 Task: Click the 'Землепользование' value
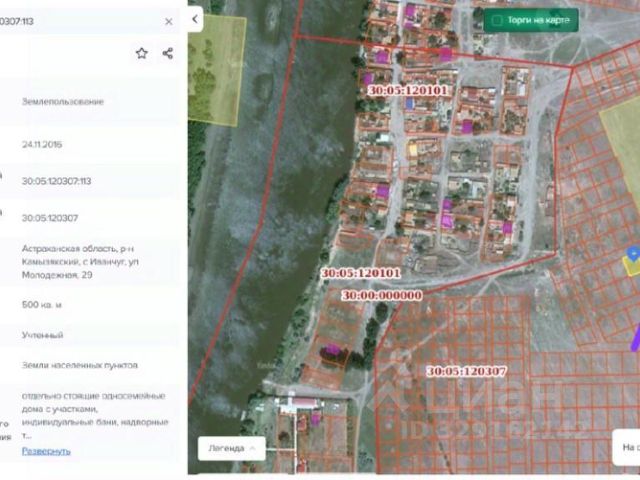click(63, 101)
